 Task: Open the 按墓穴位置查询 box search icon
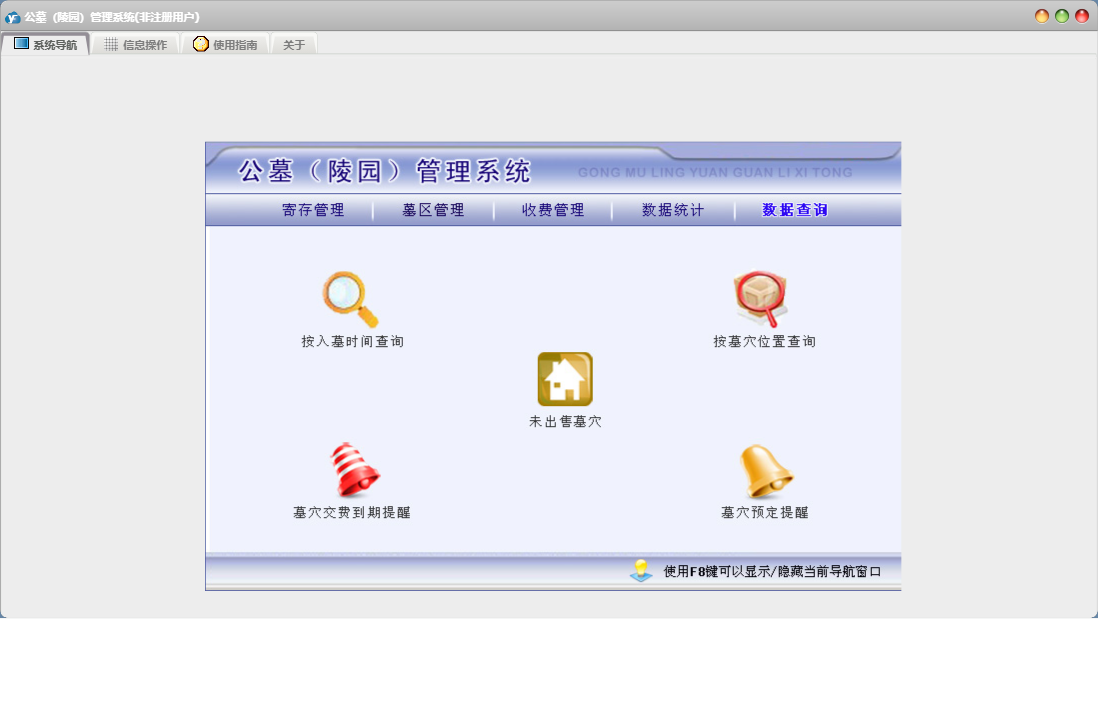point(760,300)
